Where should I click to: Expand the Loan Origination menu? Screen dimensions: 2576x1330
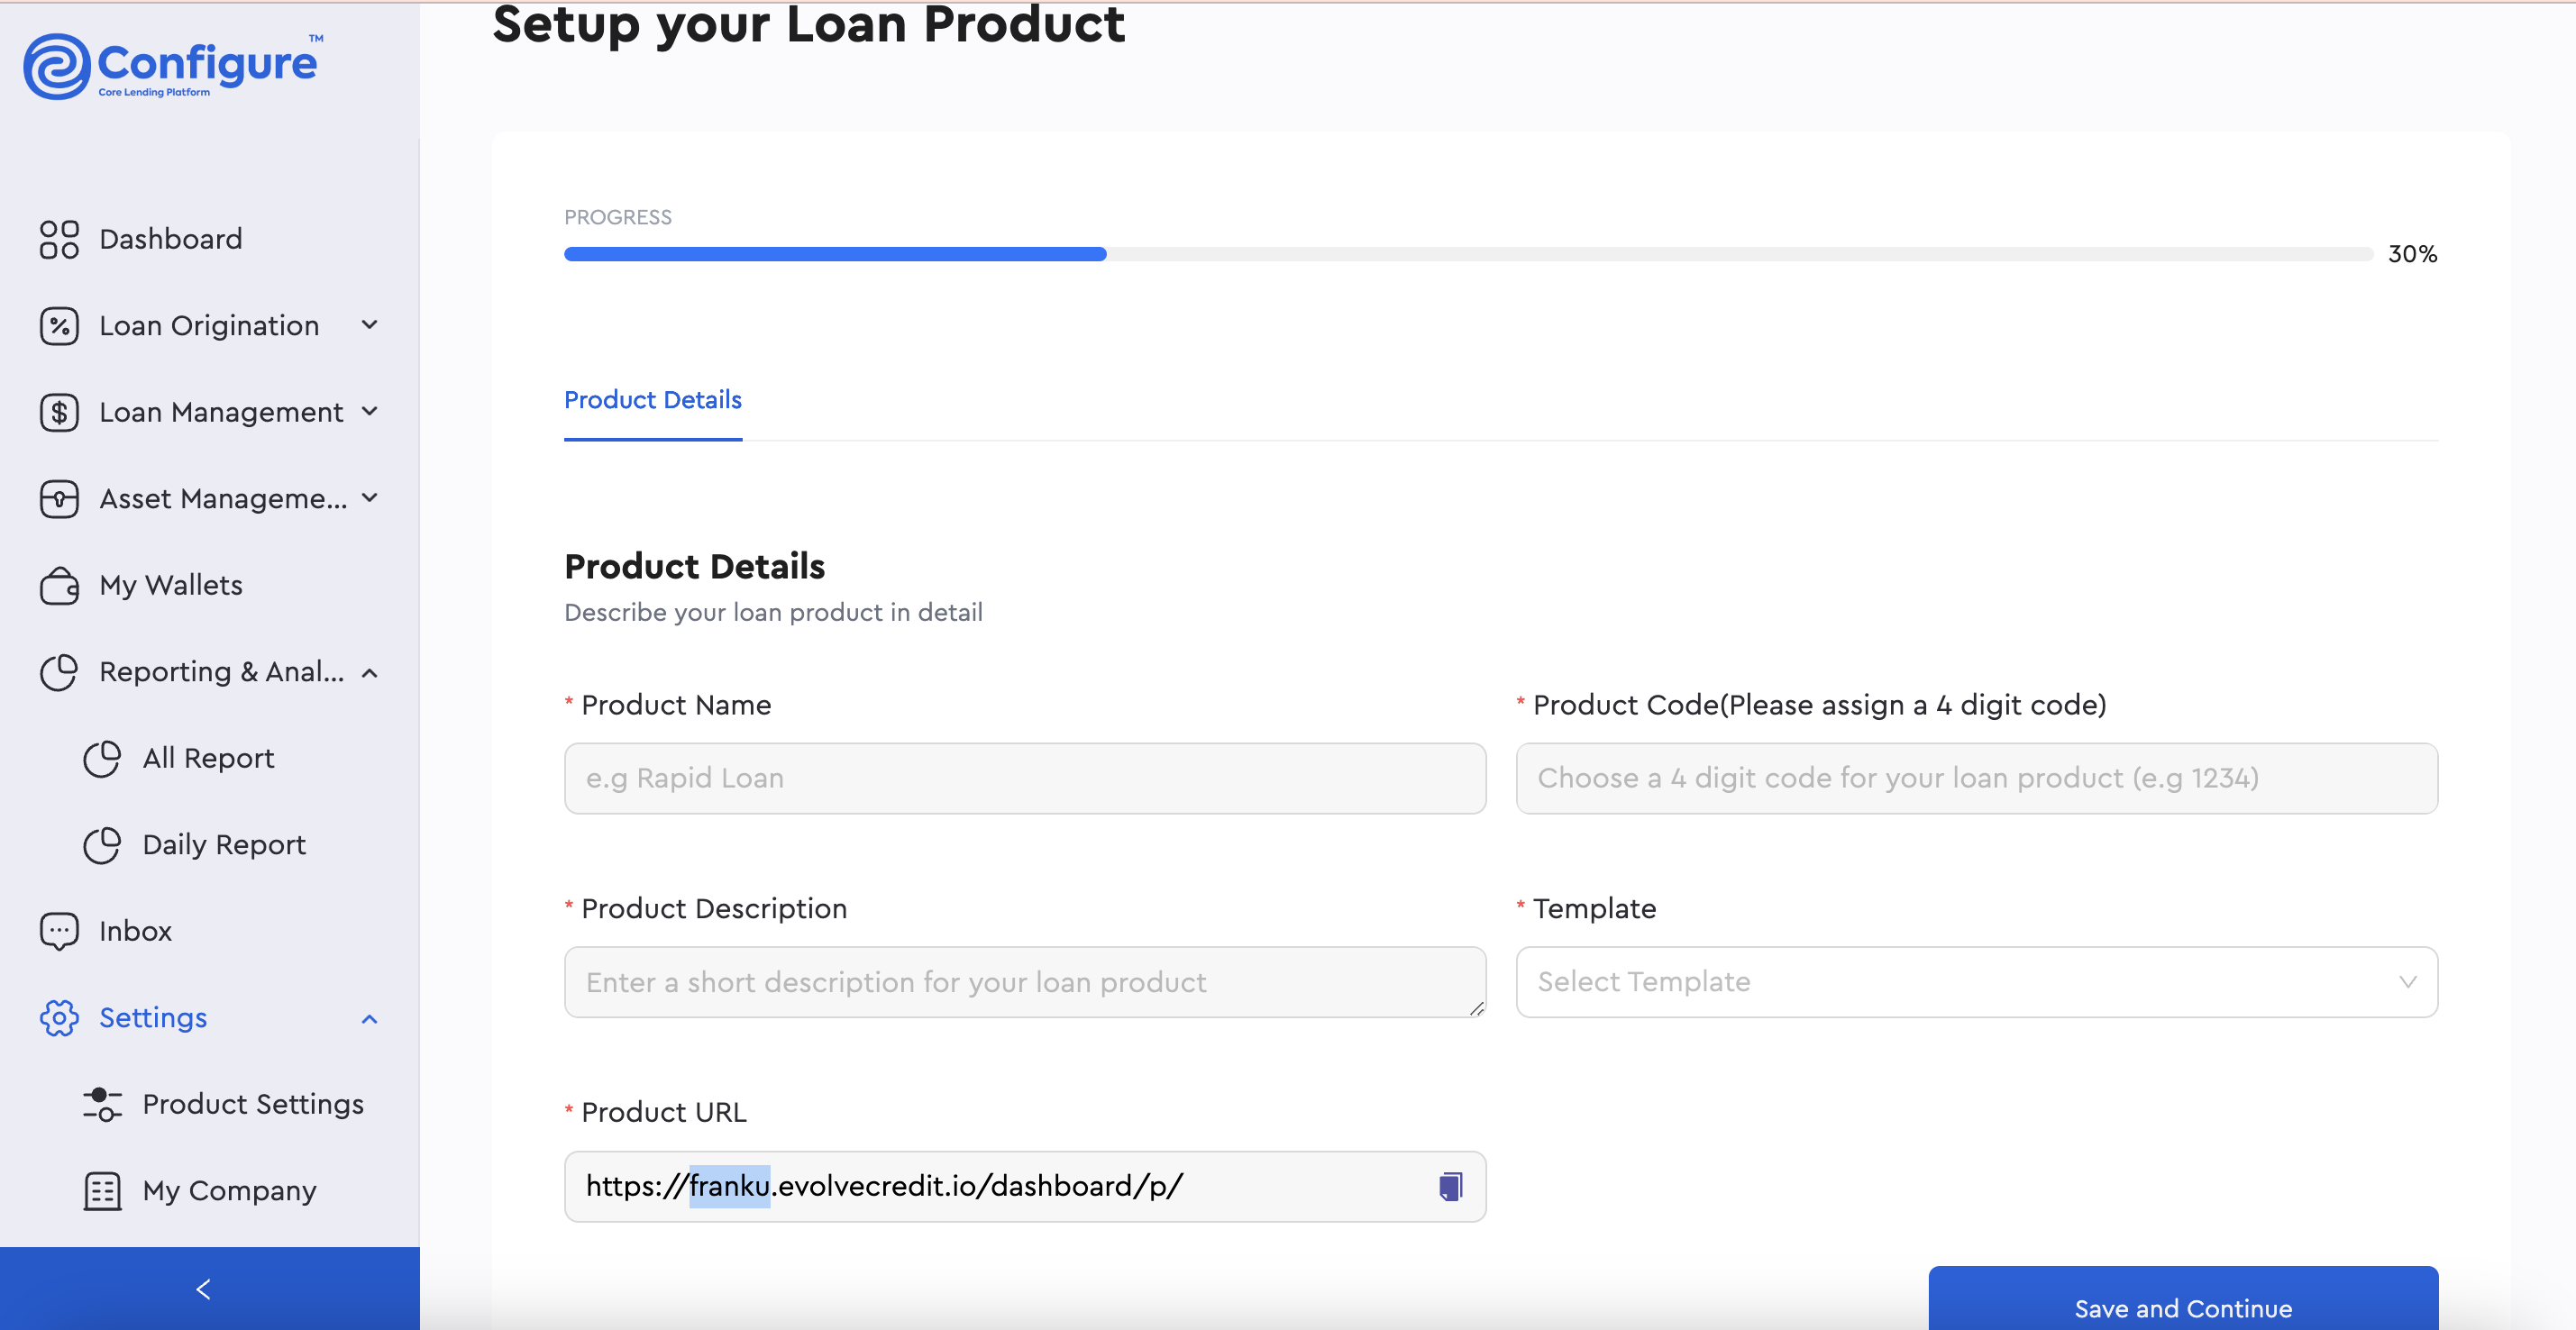point(369,325)
